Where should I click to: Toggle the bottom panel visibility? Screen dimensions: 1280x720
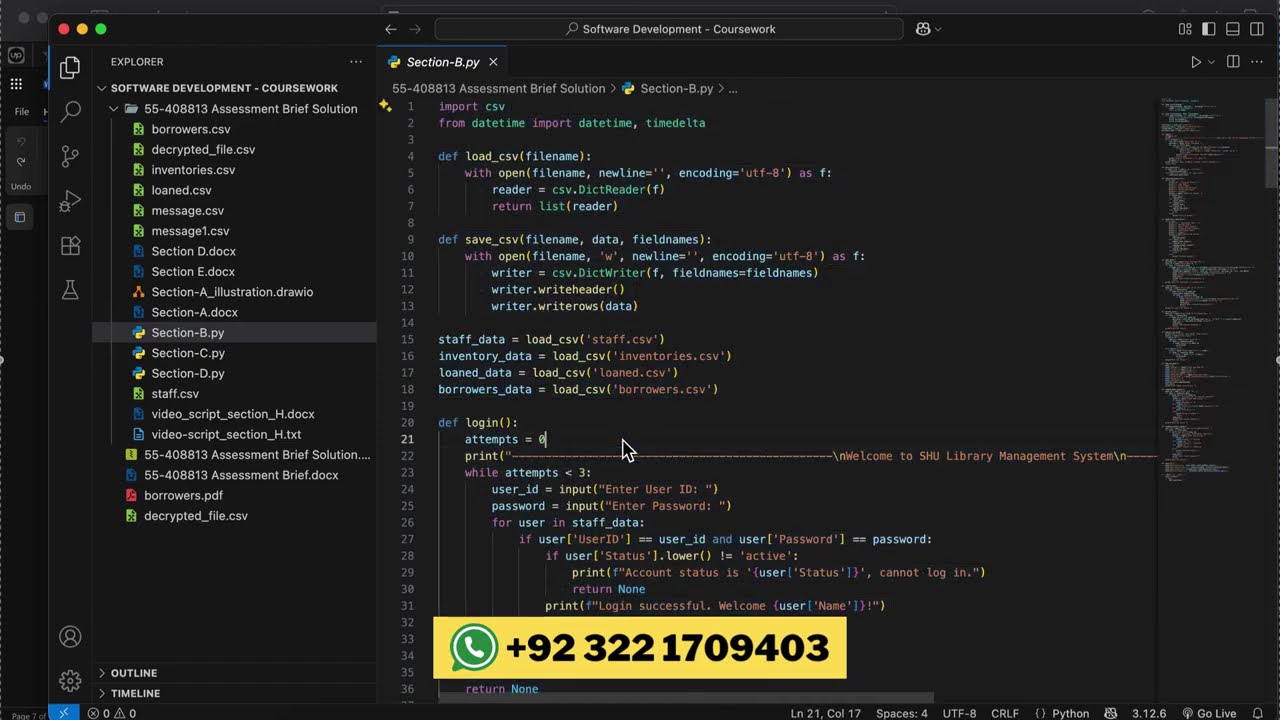1233,29
